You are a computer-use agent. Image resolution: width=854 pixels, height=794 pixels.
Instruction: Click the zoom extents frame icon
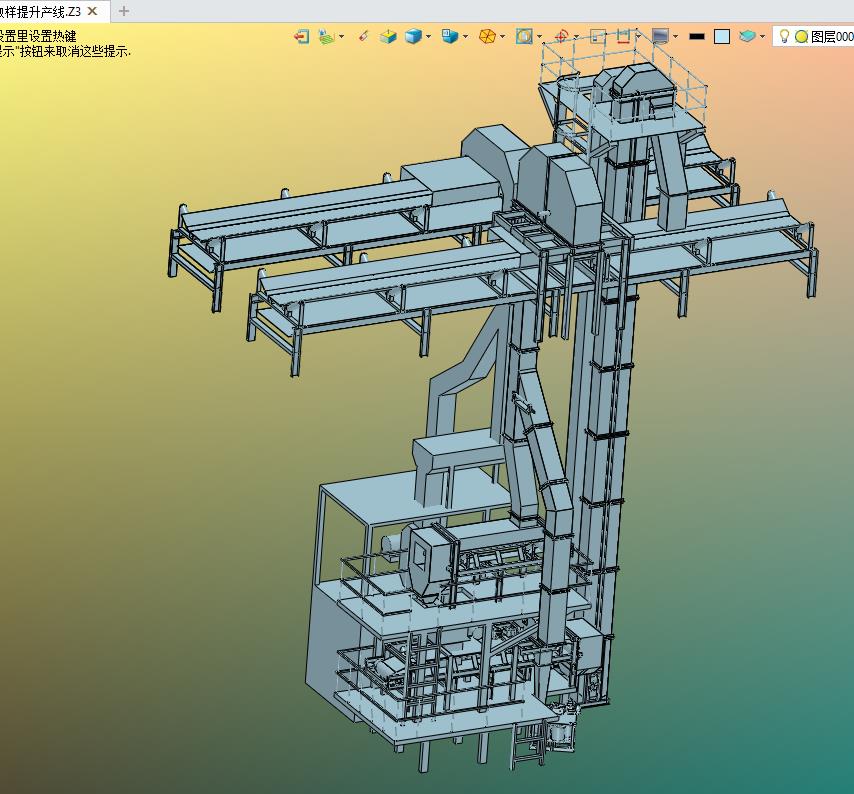pyautogui.click(x=524, y=36)
